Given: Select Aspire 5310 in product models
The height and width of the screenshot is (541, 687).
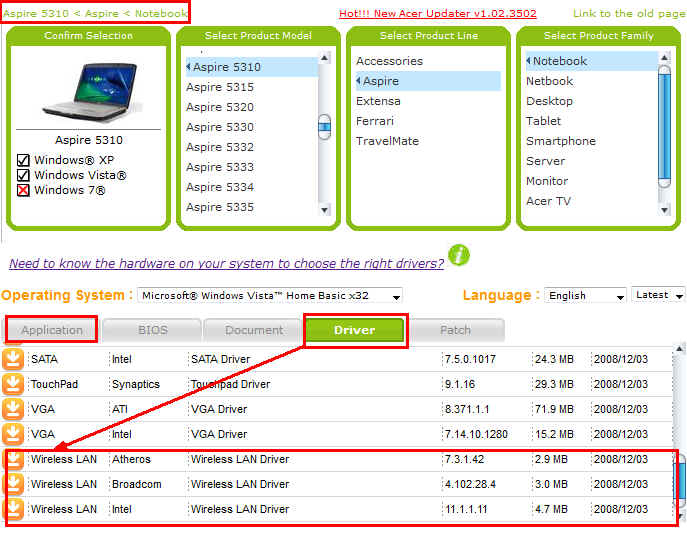Looking at the screenshot, I should tap(252, 67).
